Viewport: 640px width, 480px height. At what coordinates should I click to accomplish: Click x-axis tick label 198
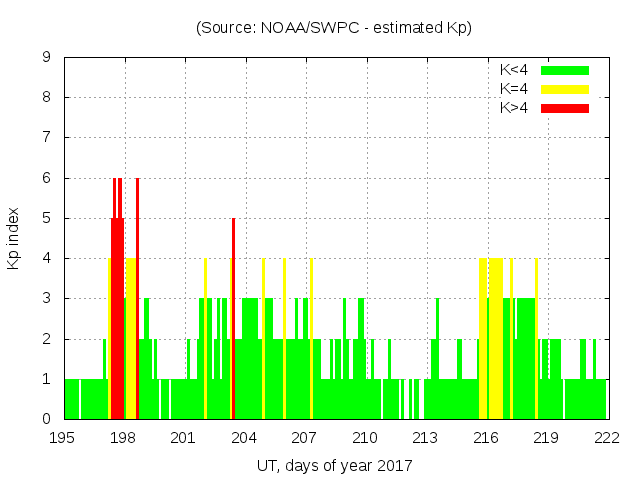(124, 437)
